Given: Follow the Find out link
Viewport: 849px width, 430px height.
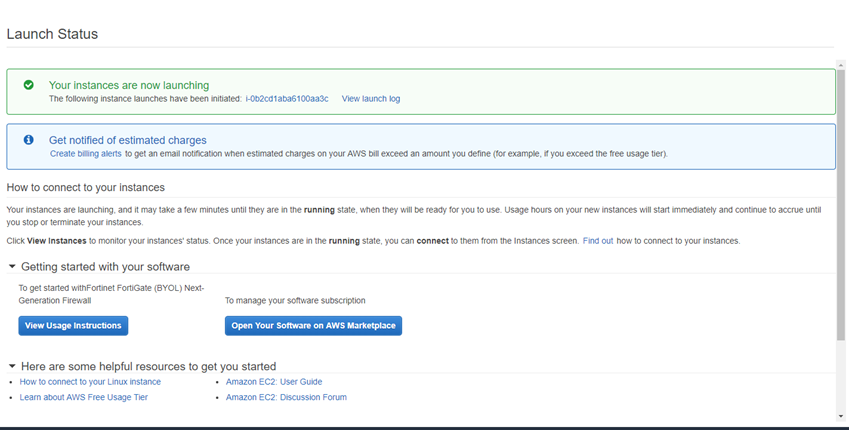Looking at the screenshot, I should [598, 241].
